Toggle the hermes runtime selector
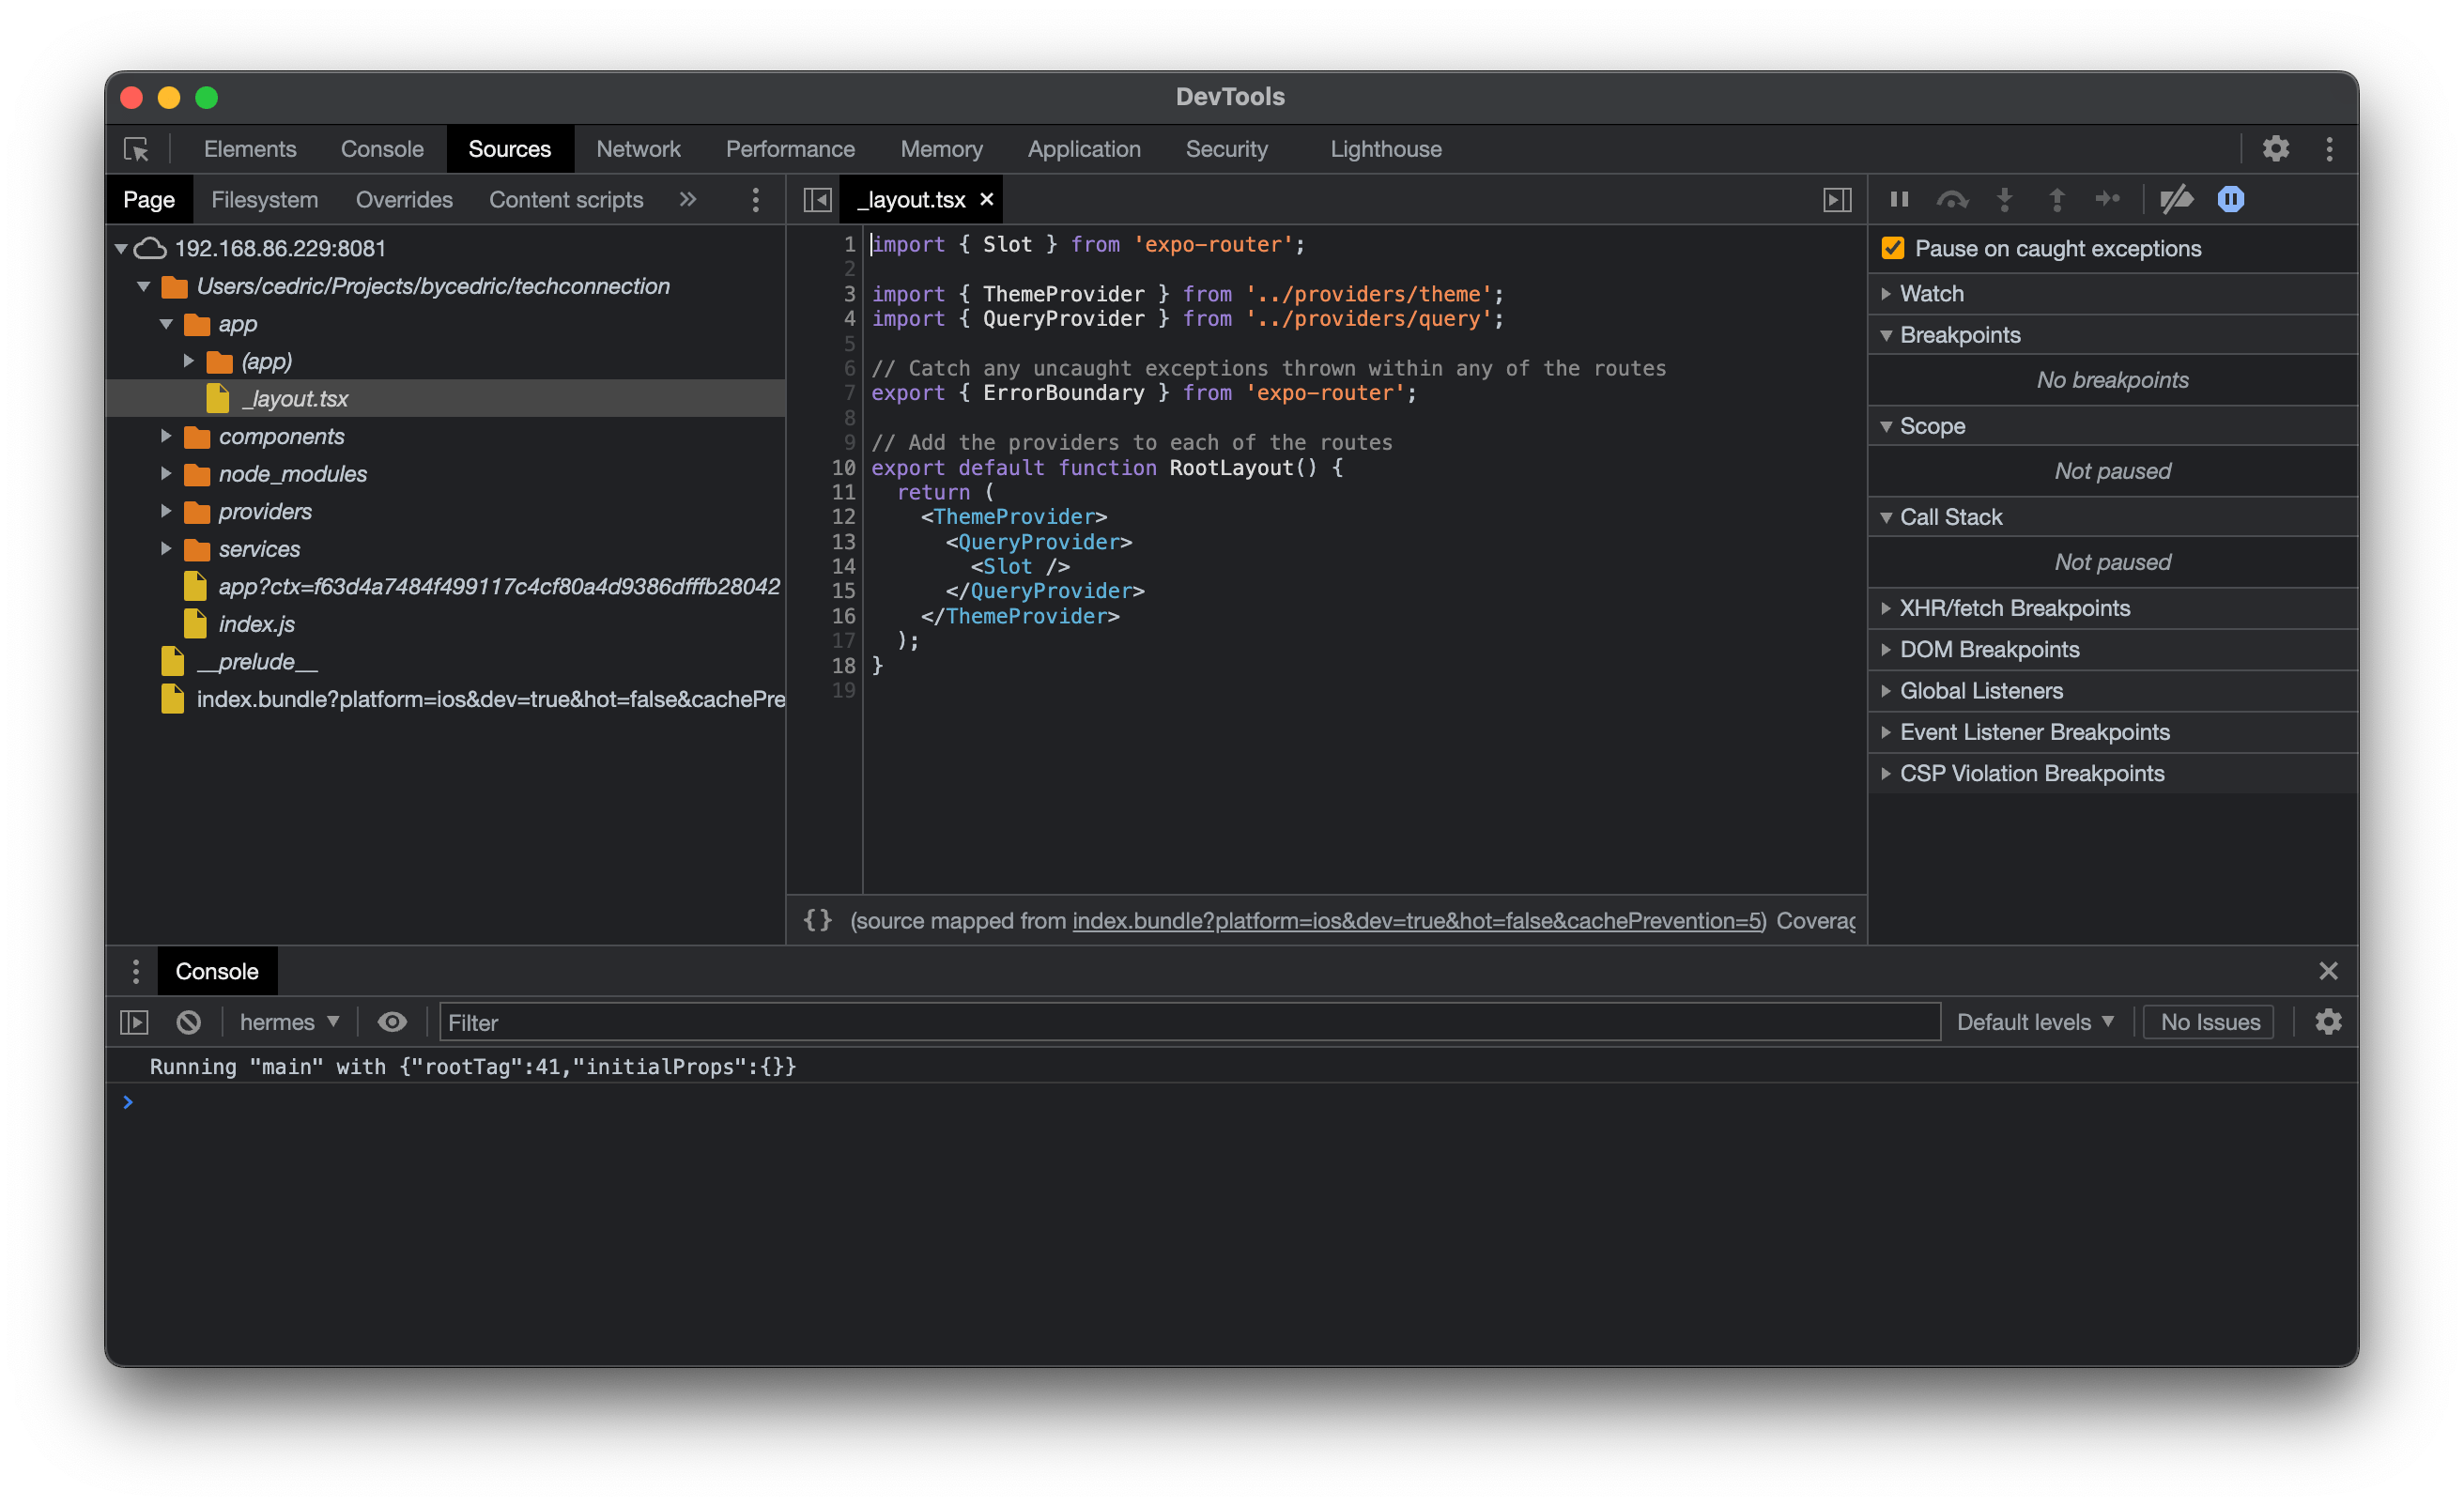 pos(287,1021)
